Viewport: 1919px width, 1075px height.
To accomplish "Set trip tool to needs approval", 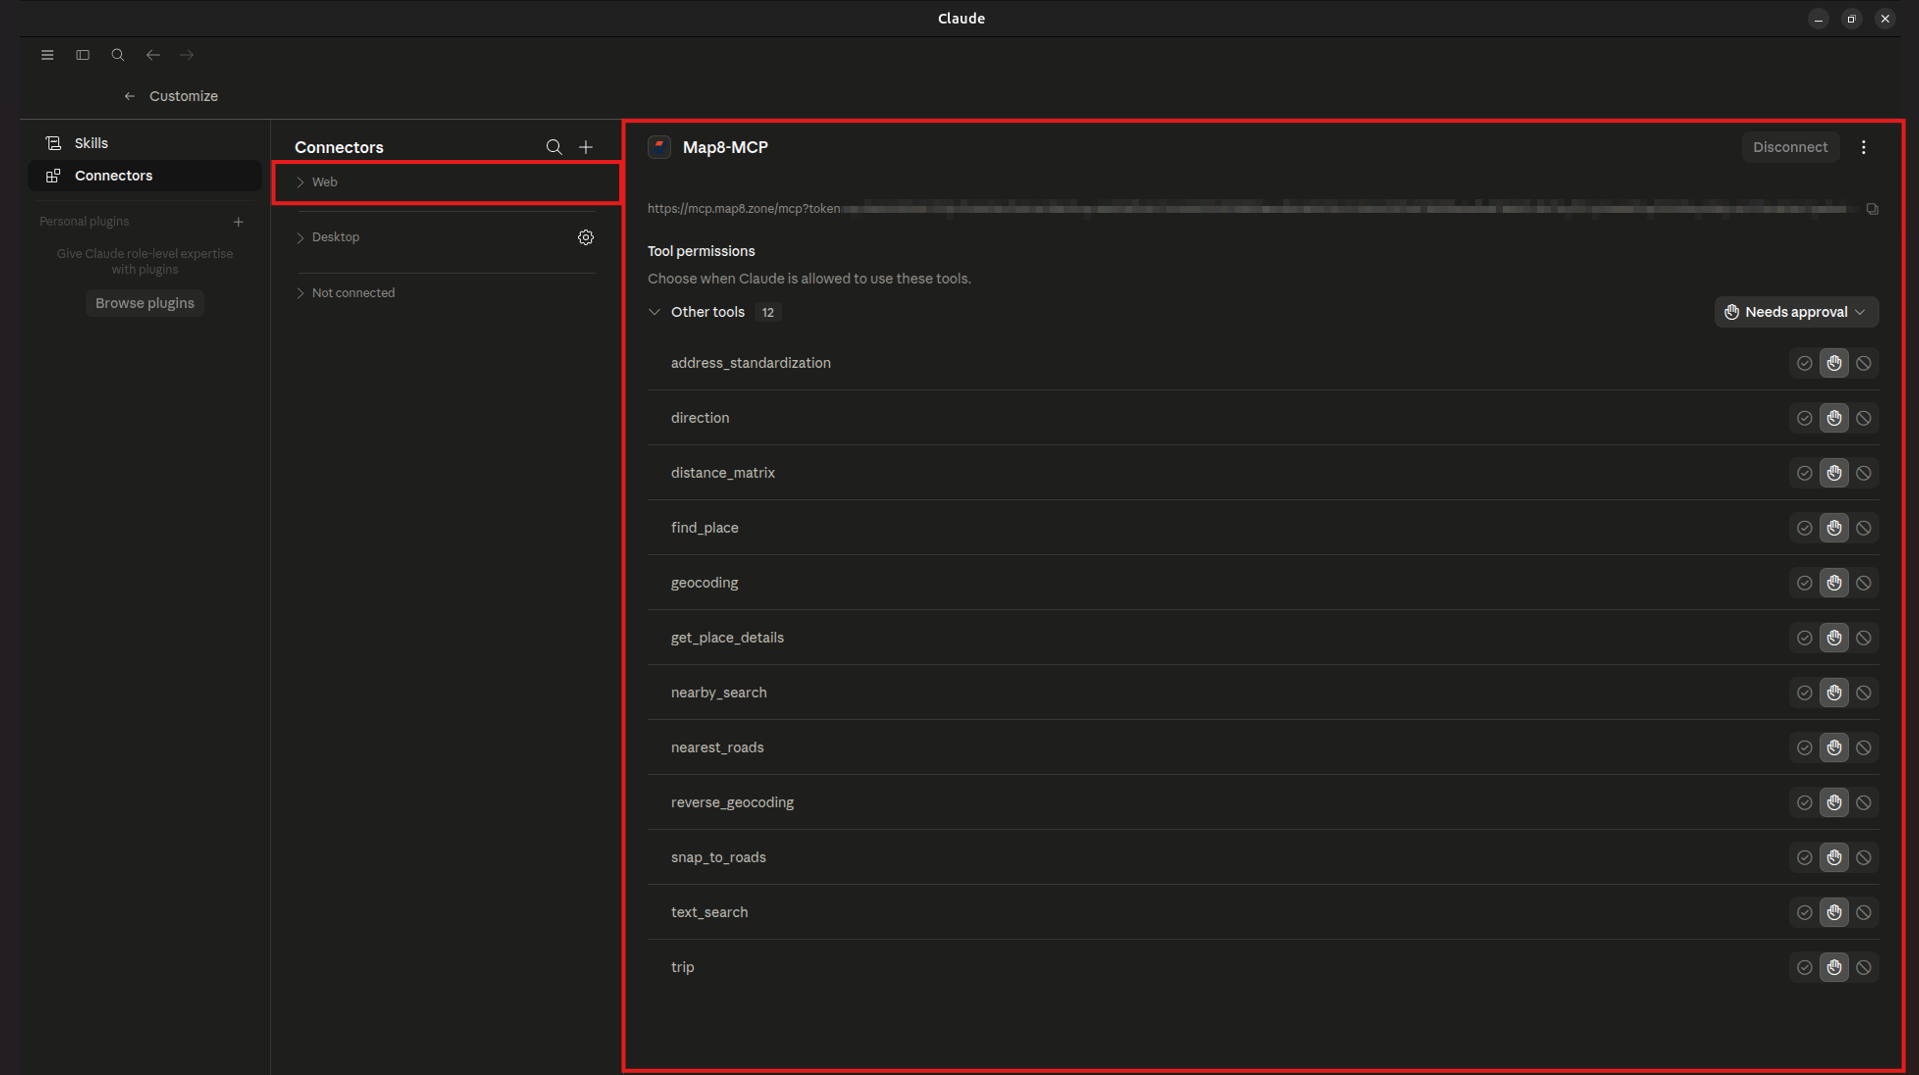I will [x=1834, y=968].
